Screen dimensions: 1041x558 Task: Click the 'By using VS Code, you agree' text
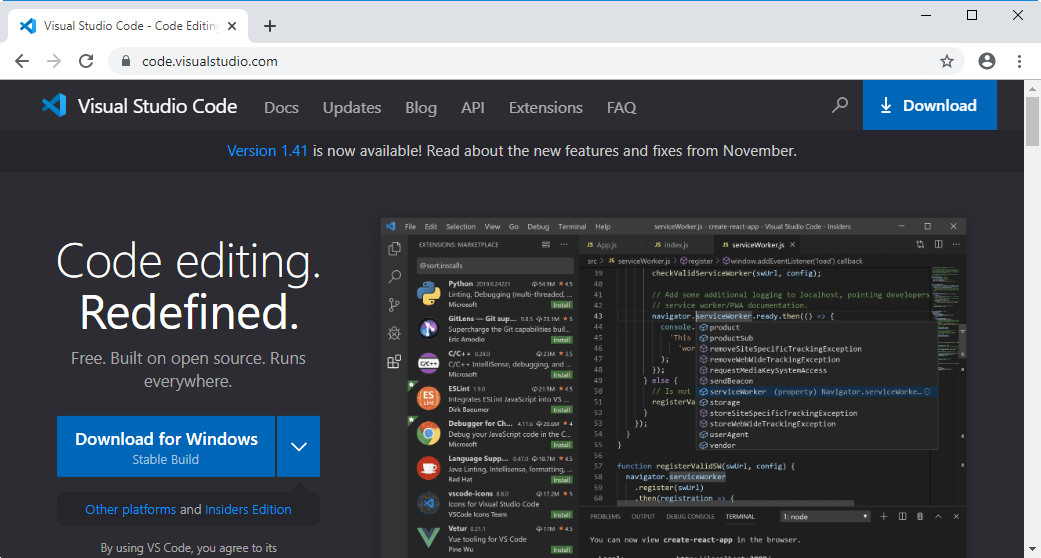pyautogui.click(x=189, y=548)
